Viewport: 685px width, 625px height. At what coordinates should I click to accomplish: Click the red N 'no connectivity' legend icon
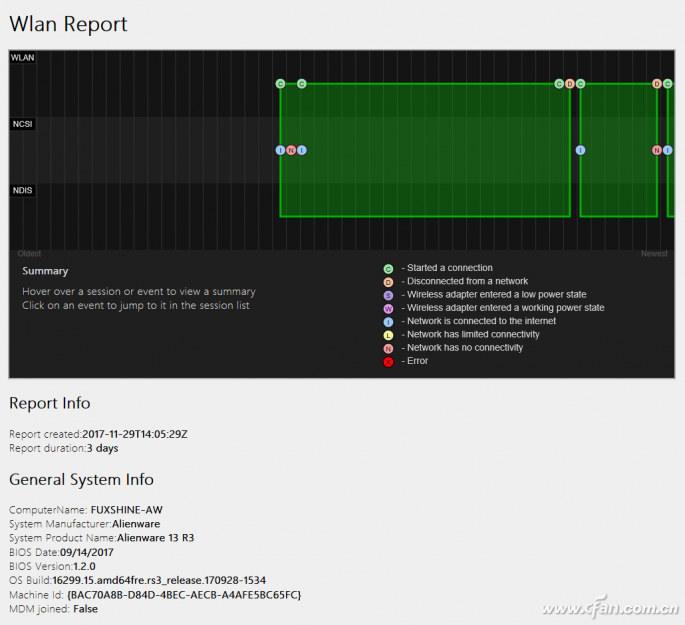(x=388, y=349)
